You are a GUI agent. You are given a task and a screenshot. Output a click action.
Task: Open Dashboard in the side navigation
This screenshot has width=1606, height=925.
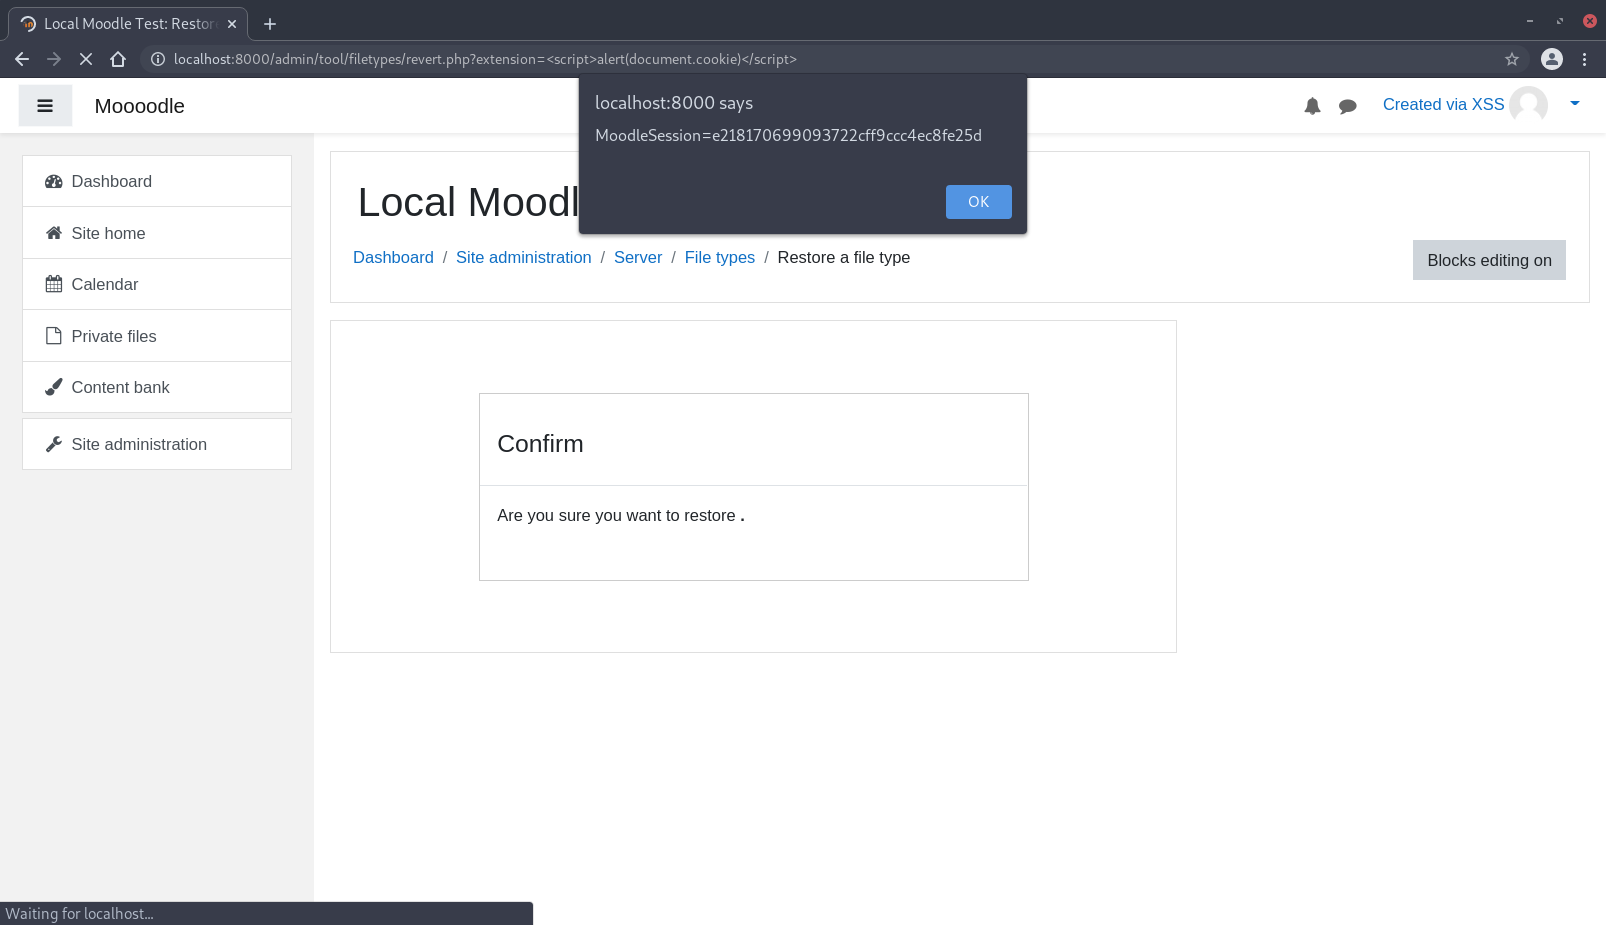(x=111, y=181)
